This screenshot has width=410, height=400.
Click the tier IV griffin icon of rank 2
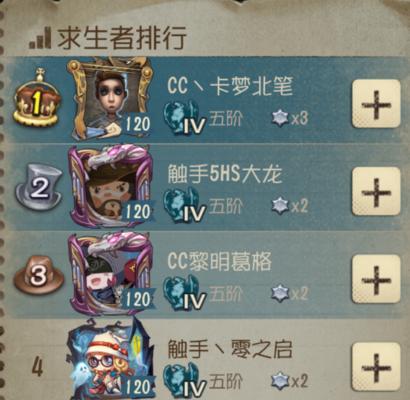[x=184, y=205]
